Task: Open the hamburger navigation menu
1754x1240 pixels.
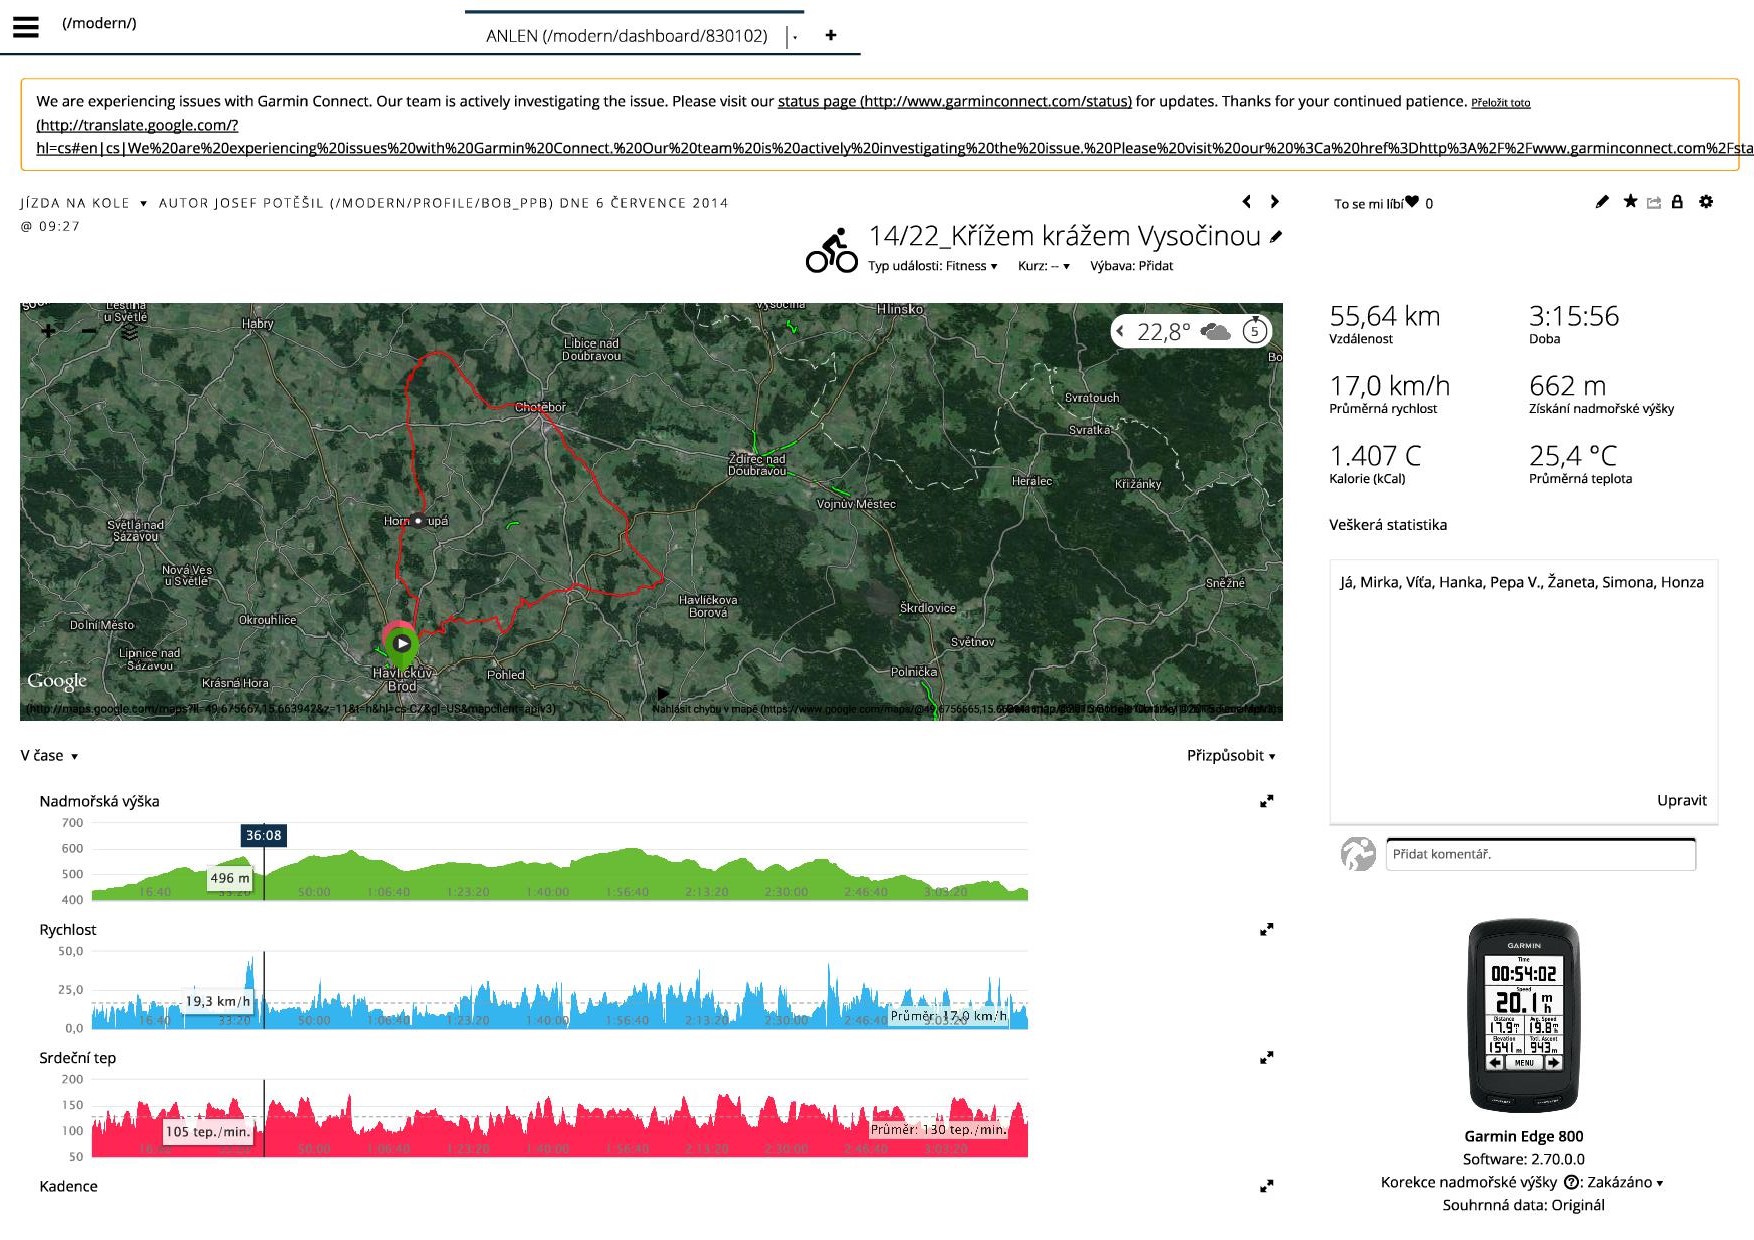Action: pos(26,27)
